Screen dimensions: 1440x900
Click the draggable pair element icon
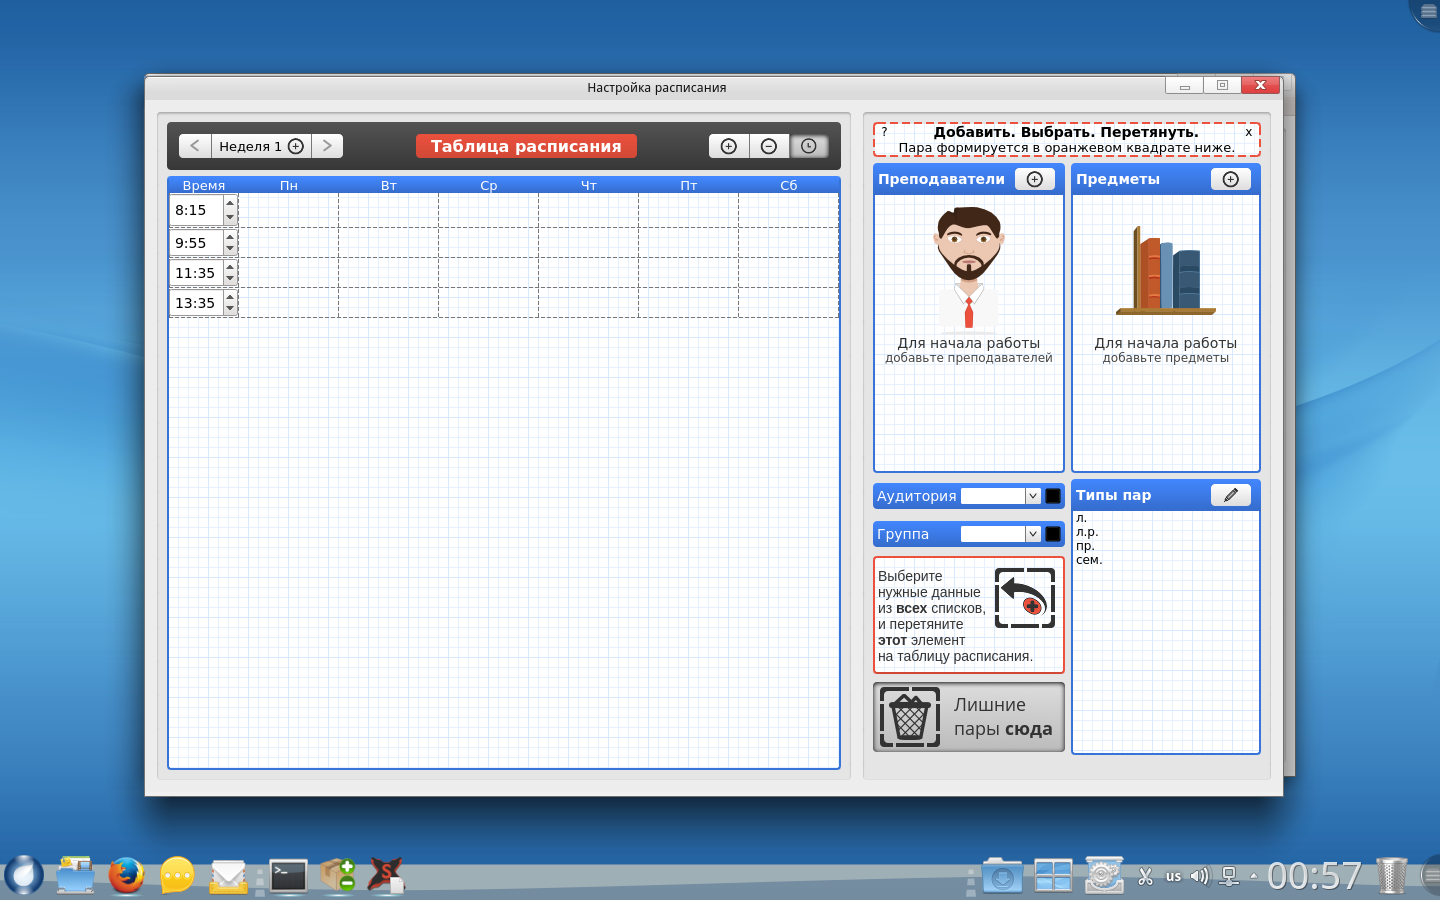1025,598
